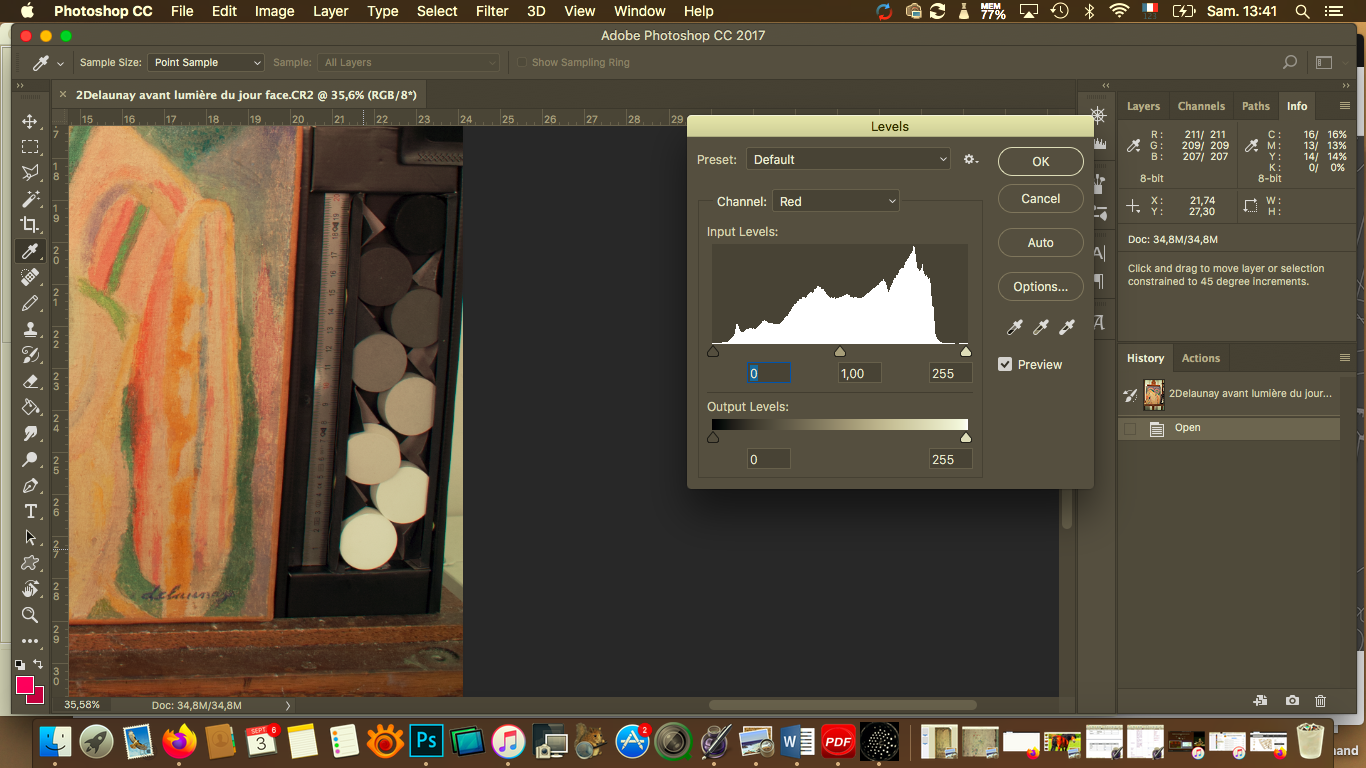Screen dimensions: 1366x768
Task: Create new document from current state
Action: (1260, 701)
